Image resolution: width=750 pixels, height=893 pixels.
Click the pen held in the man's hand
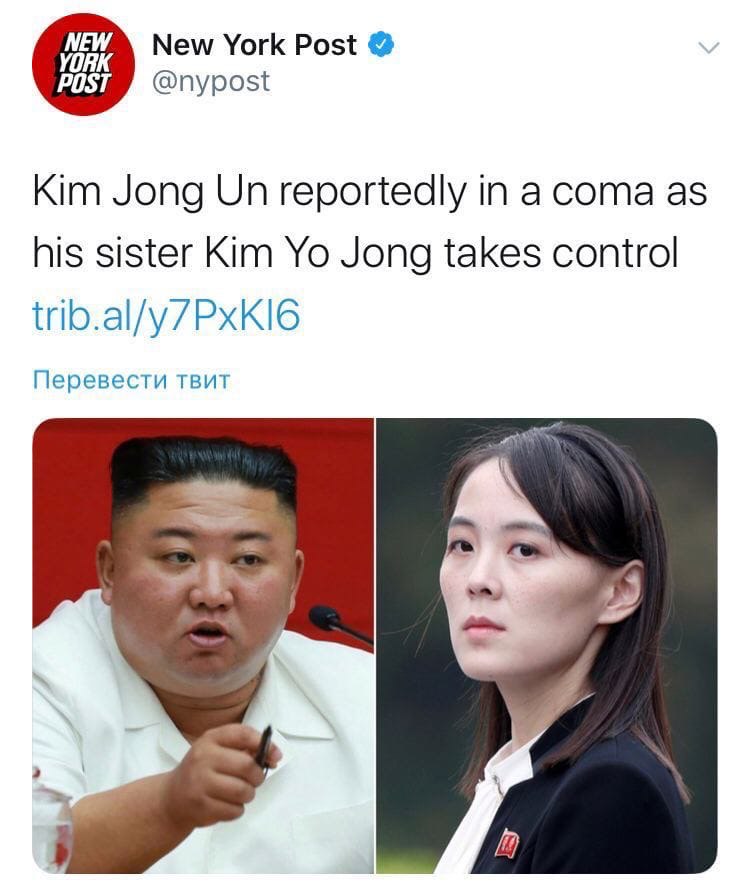(264, 749)
